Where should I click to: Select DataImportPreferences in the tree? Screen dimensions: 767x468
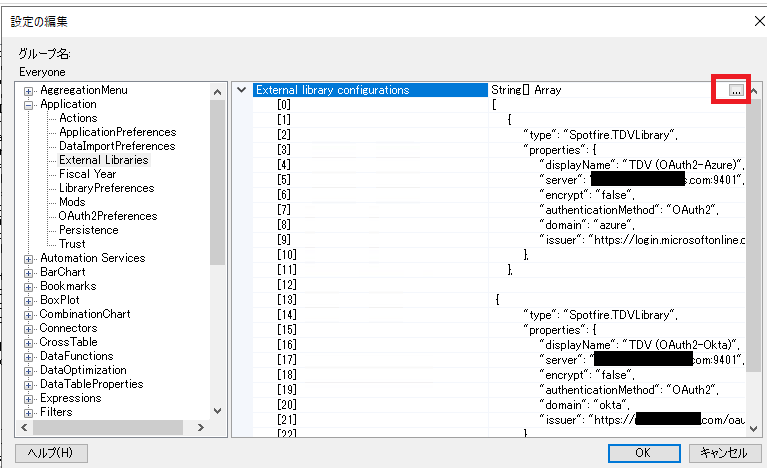click(x=117, y=146)
